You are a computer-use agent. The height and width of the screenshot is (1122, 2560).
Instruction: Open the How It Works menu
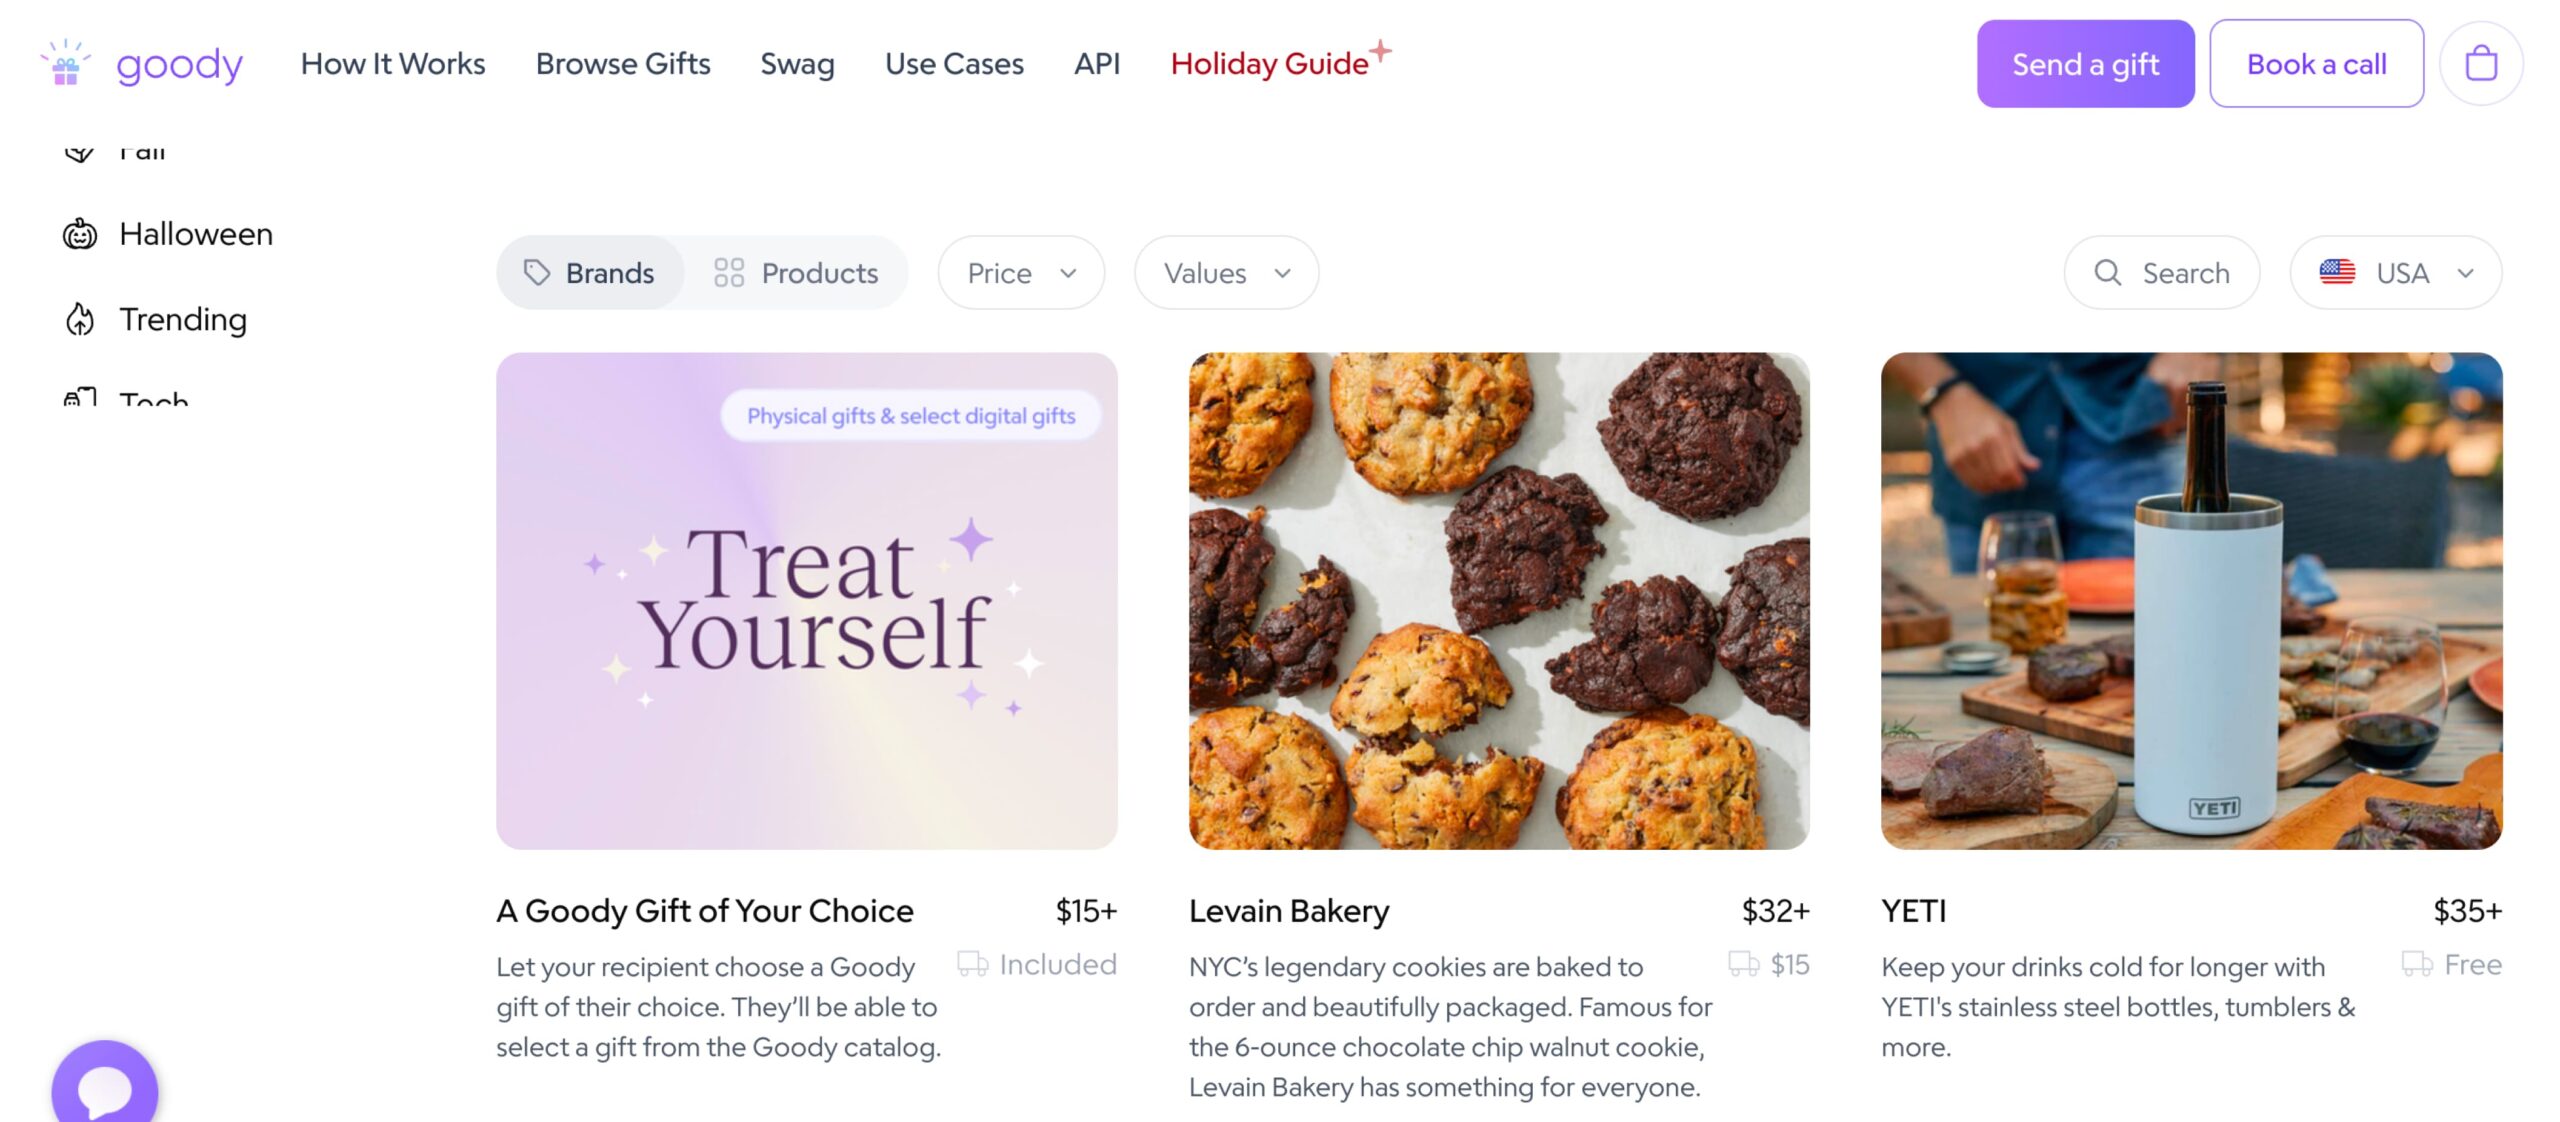pyautogui.click(x=393, y=64)
